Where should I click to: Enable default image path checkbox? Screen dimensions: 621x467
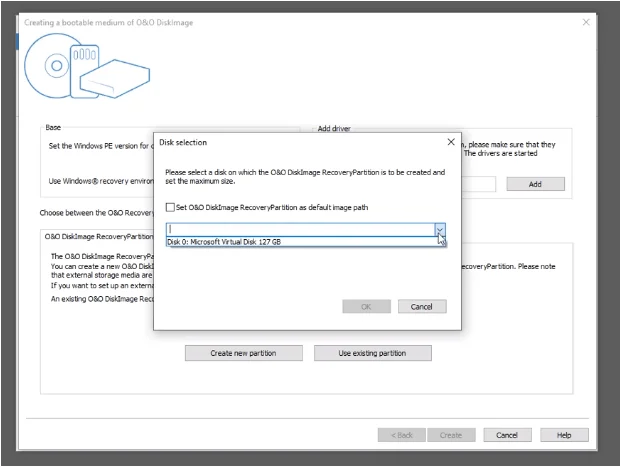click(170, 207)
